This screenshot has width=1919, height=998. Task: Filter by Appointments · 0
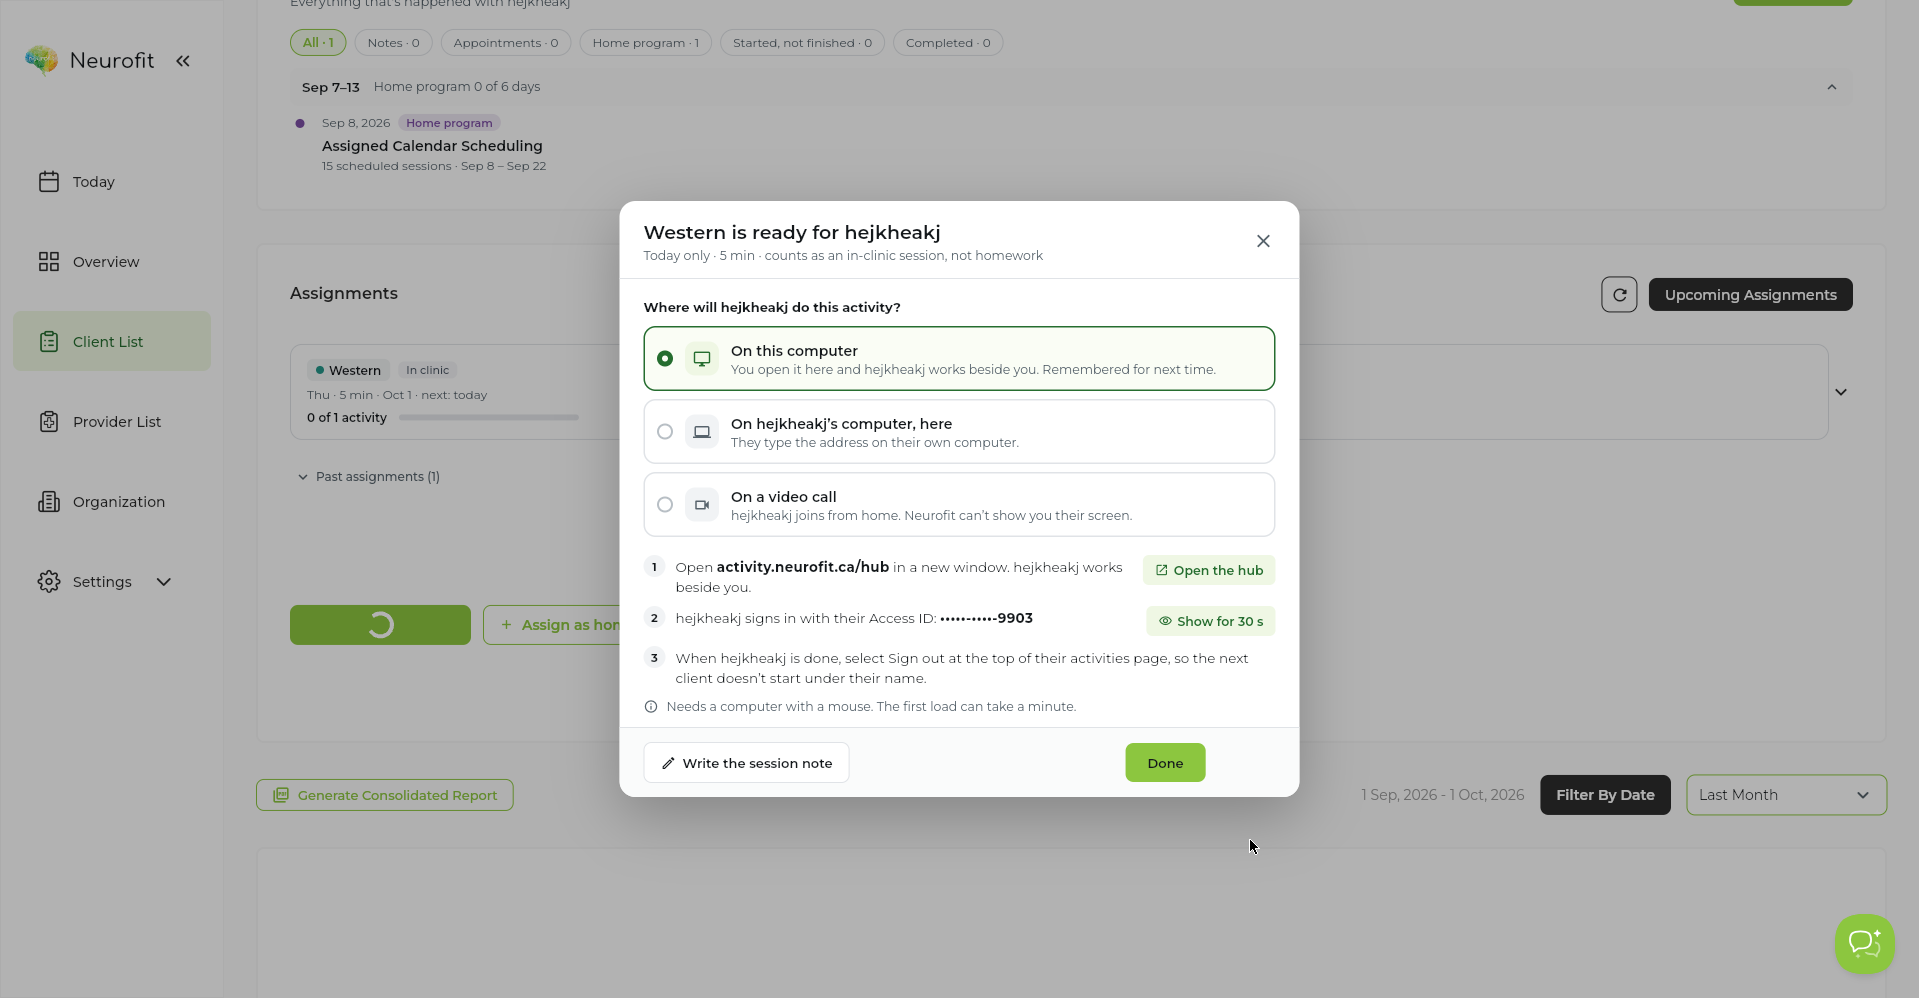click(506, 42)
